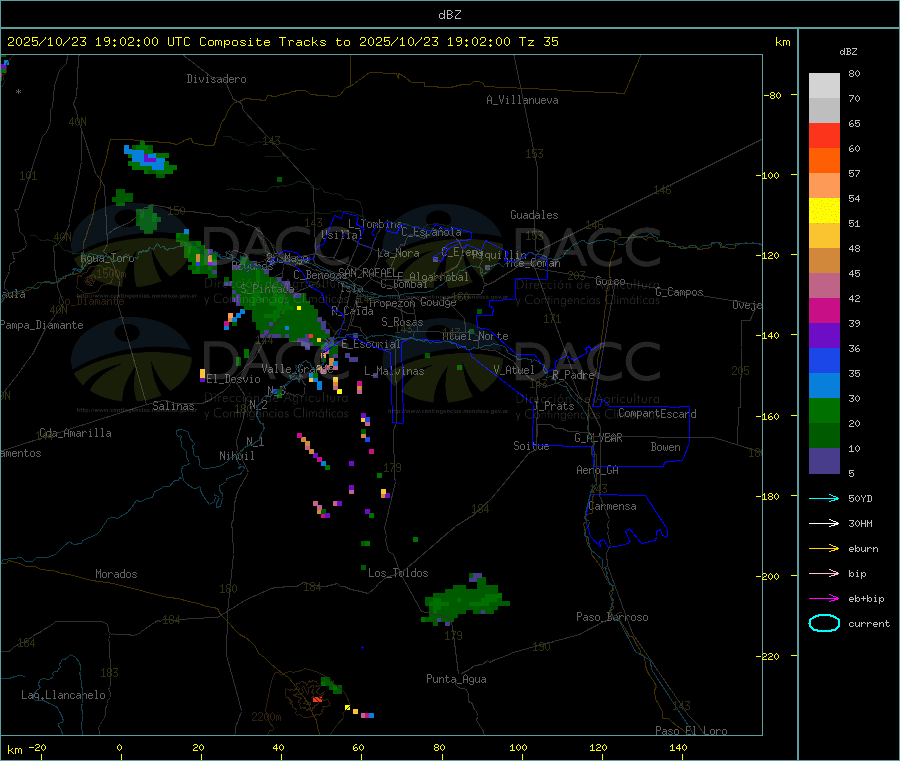Click the Paso_El_Loro label
Screen dimensions: 900x761
[692, 731]
